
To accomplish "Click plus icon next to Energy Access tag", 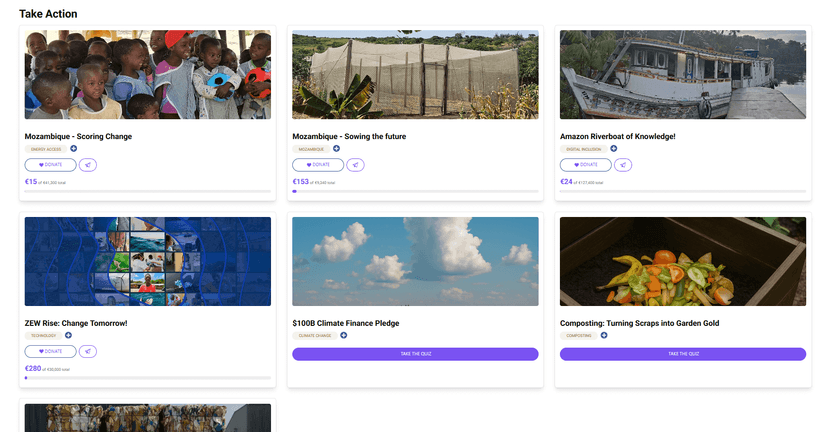I will click(73, 149).
